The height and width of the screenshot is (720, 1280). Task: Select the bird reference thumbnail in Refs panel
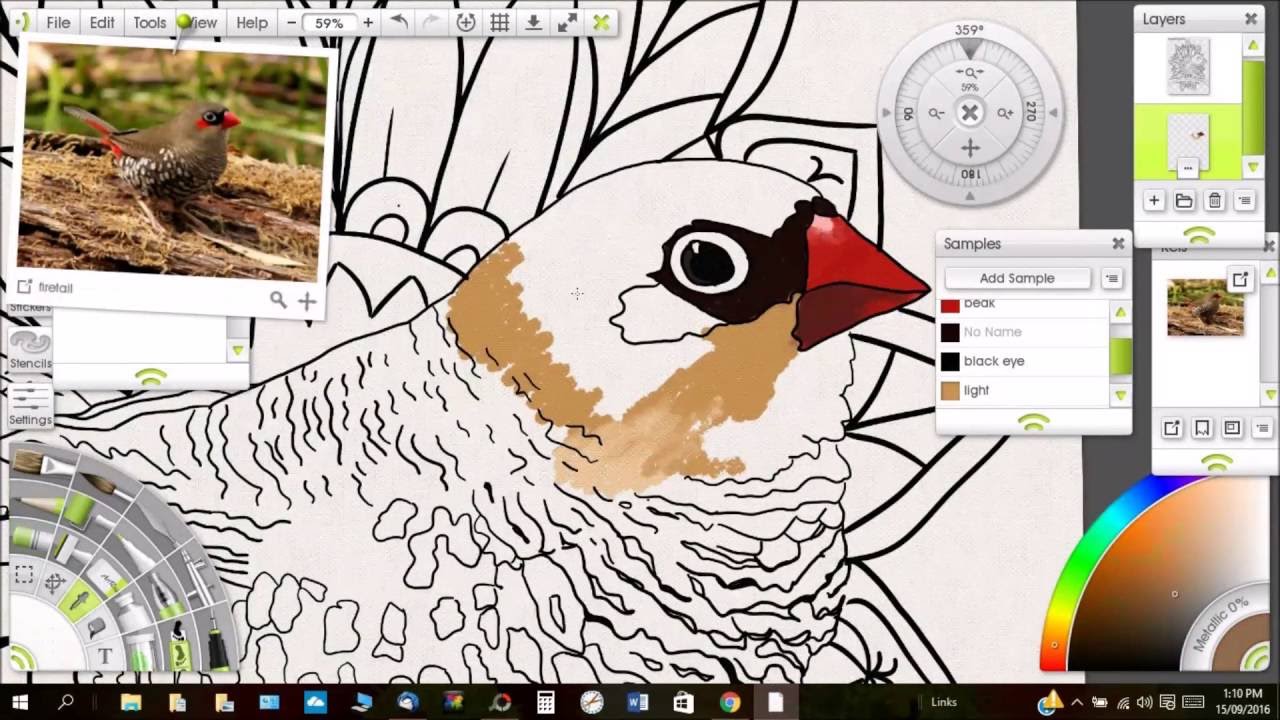coord(1205,307)
